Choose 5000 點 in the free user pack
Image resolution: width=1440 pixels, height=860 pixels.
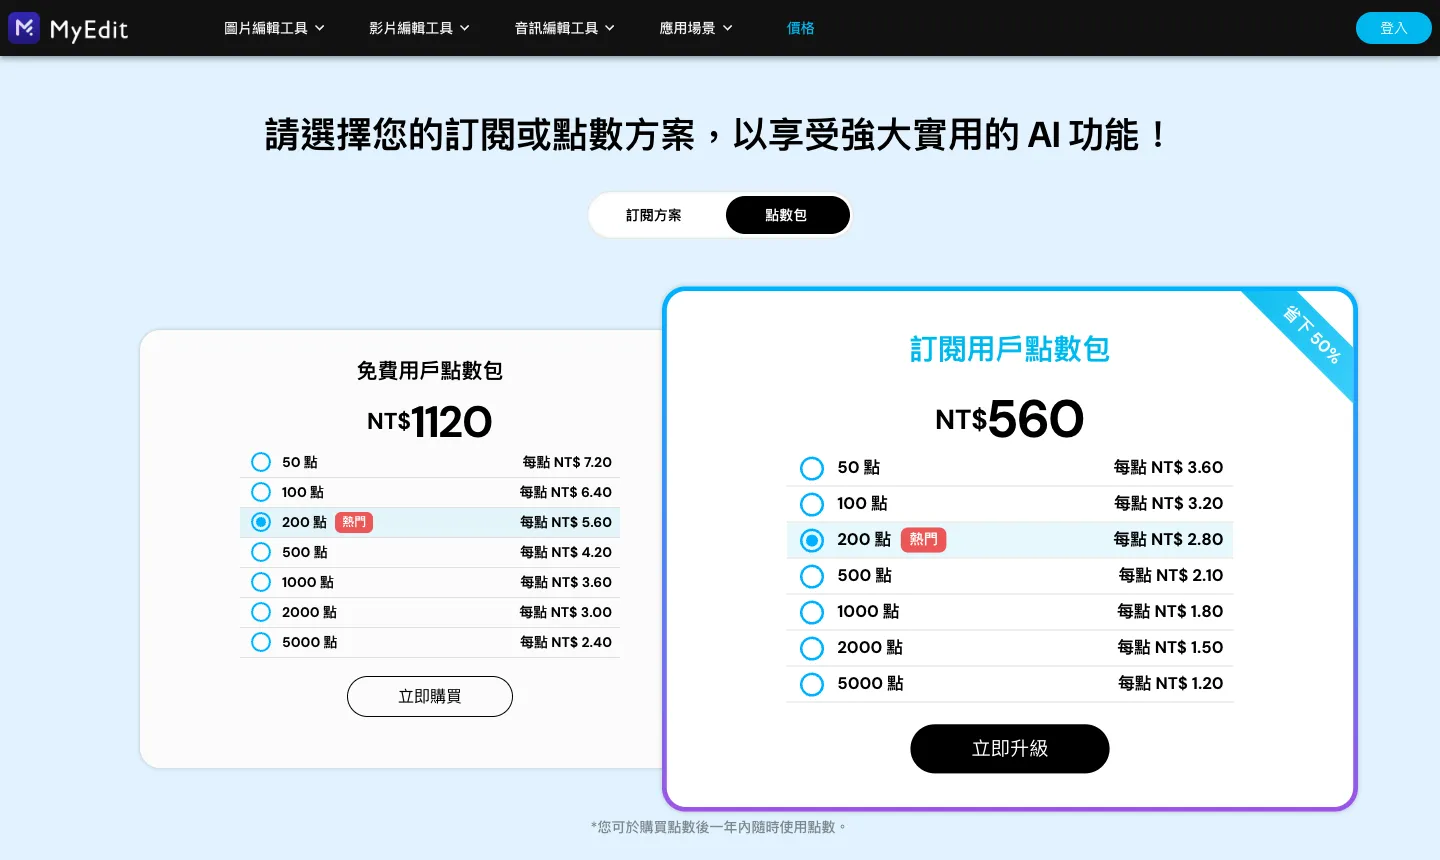pos(261,642)
